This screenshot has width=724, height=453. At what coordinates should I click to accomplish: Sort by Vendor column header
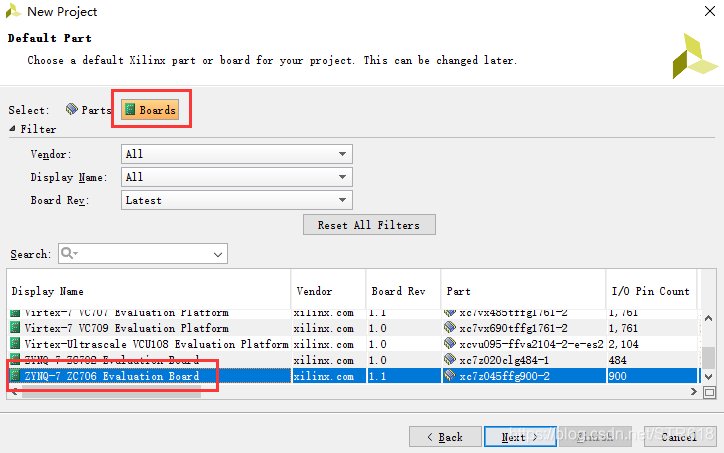(x=329, y=291)
